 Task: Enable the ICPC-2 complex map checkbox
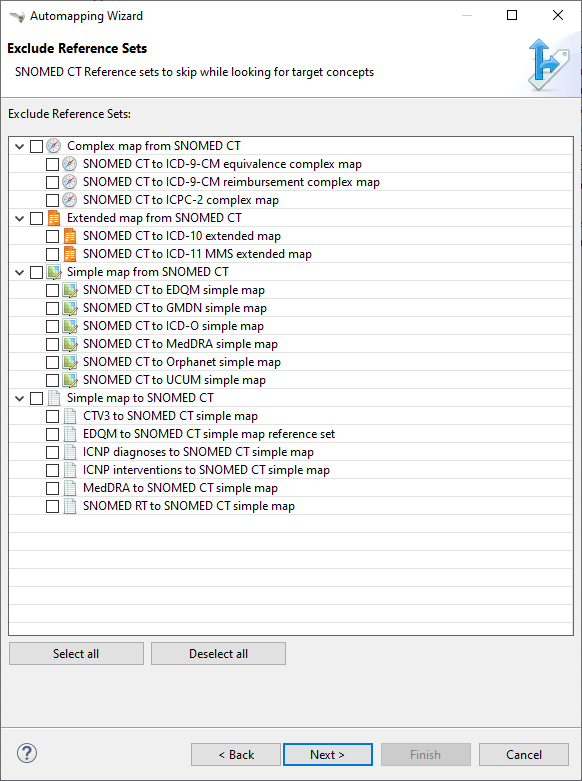pyautogui.click(x=52, y=200)
